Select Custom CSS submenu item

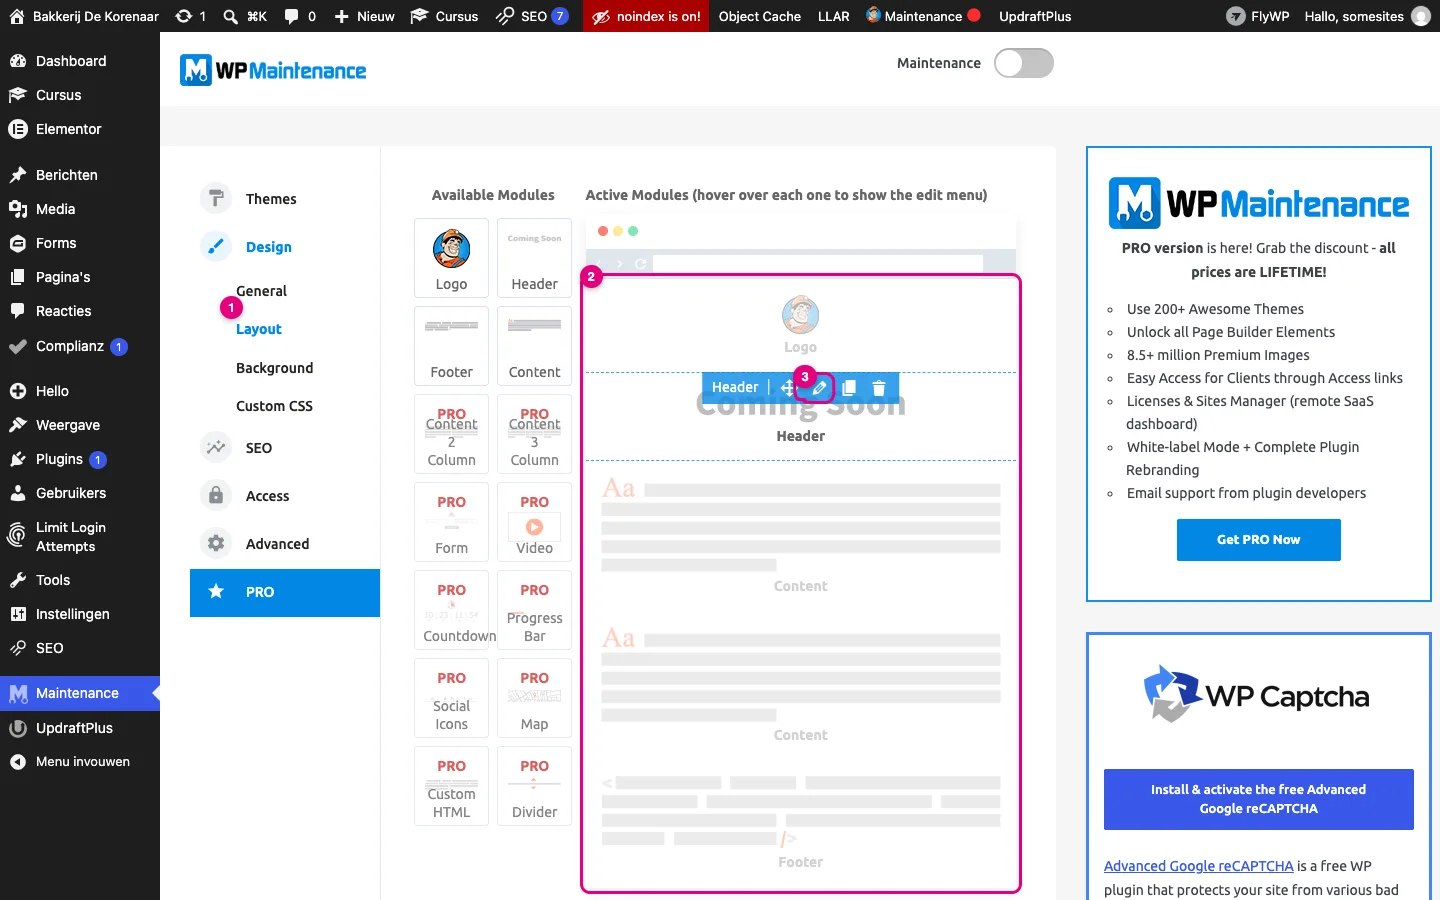pyautogui.click(x=274, y=406)
